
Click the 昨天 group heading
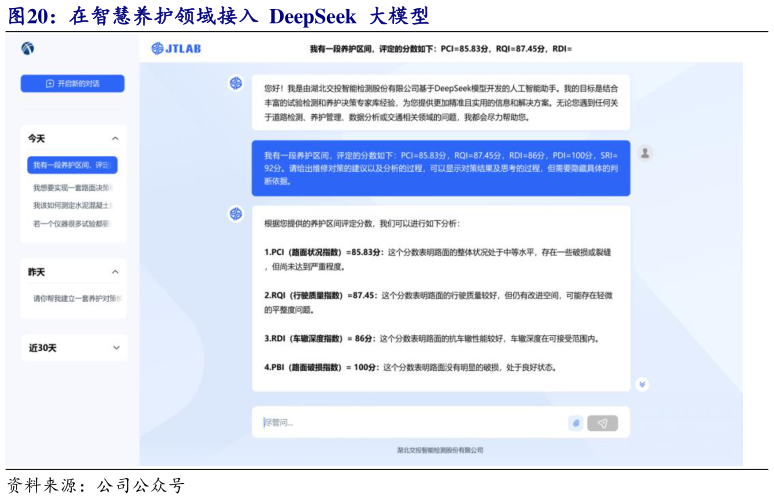37,272
